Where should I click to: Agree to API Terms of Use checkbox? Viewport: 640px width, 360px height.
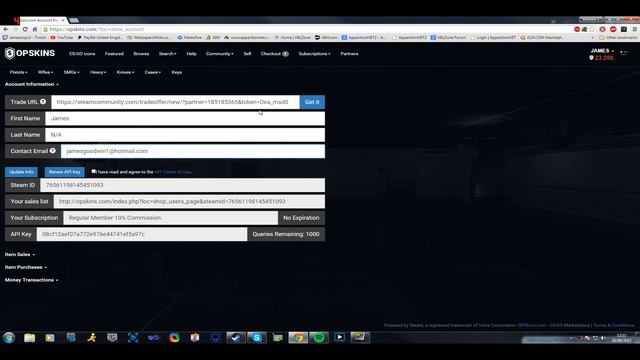(94, 171)
